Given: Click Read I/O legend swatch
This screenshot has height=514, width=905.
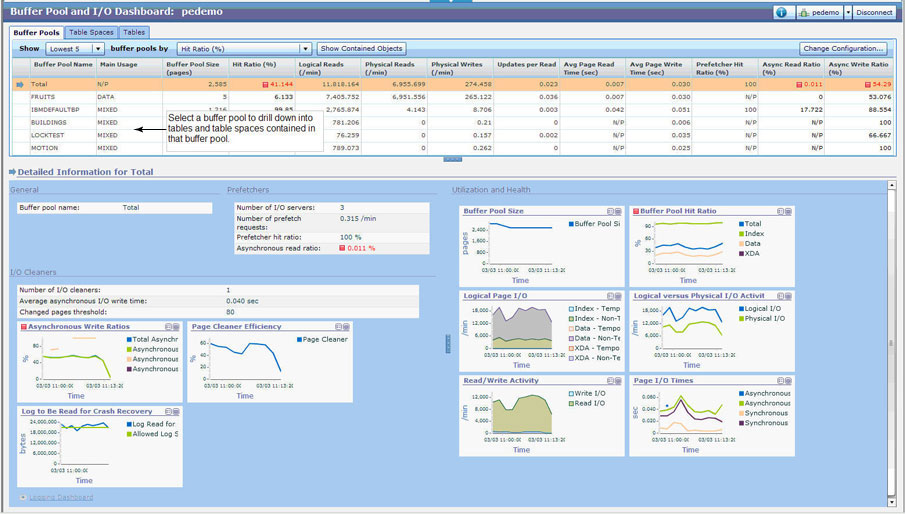Looking at the screenshot, I should pos(571,403).
